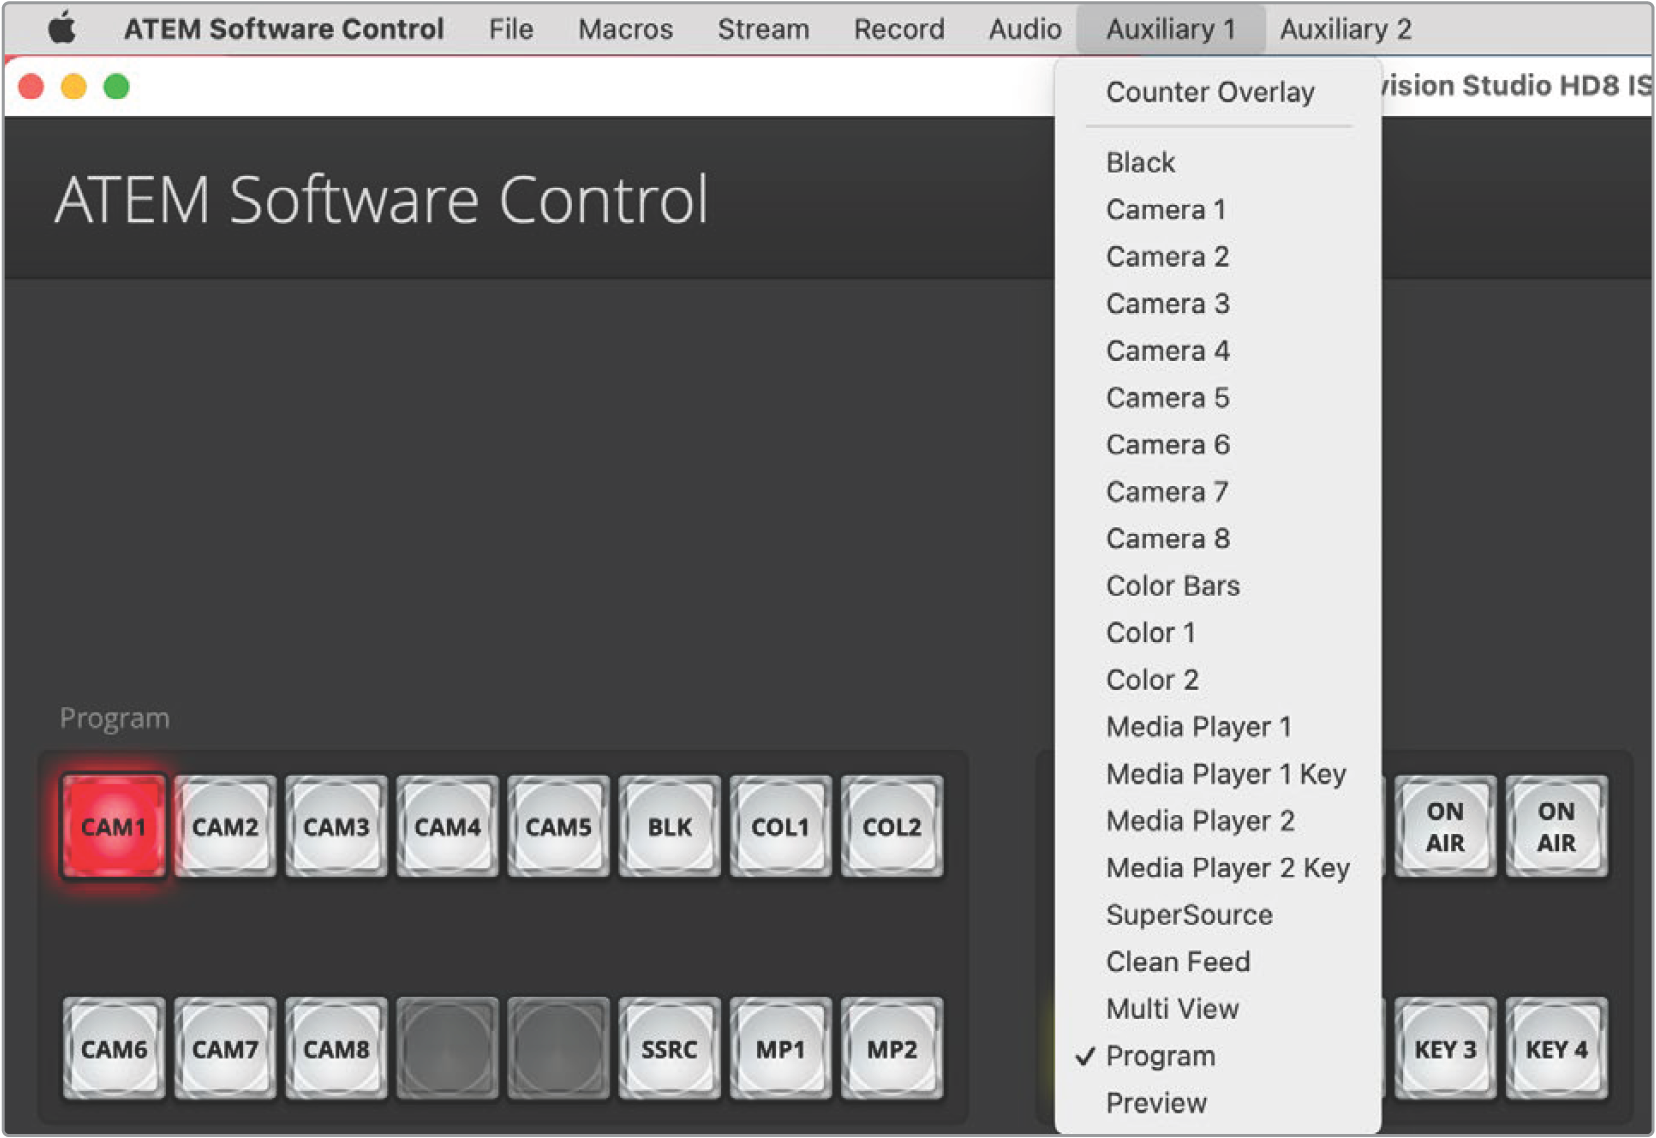Viewport: 1656px width, 1138px height.
Task: Switch program to CAM6
Action: (113, 1049)
